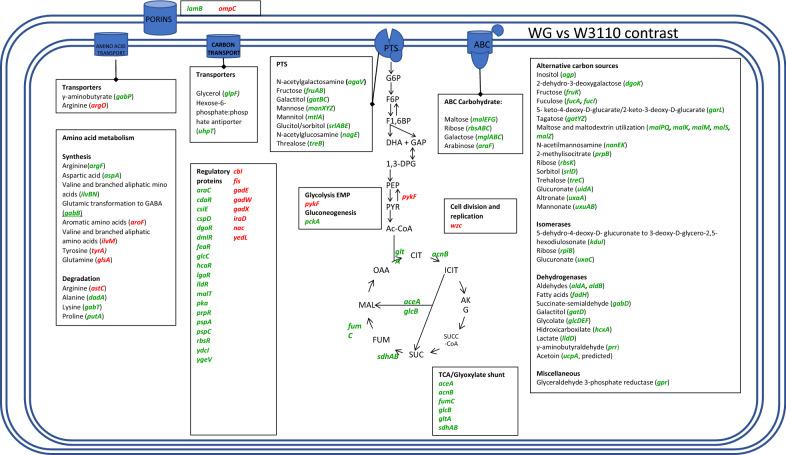Click red aroF beside Aromatic amino acids
This screenshot has width=786, height=455.
137,222
